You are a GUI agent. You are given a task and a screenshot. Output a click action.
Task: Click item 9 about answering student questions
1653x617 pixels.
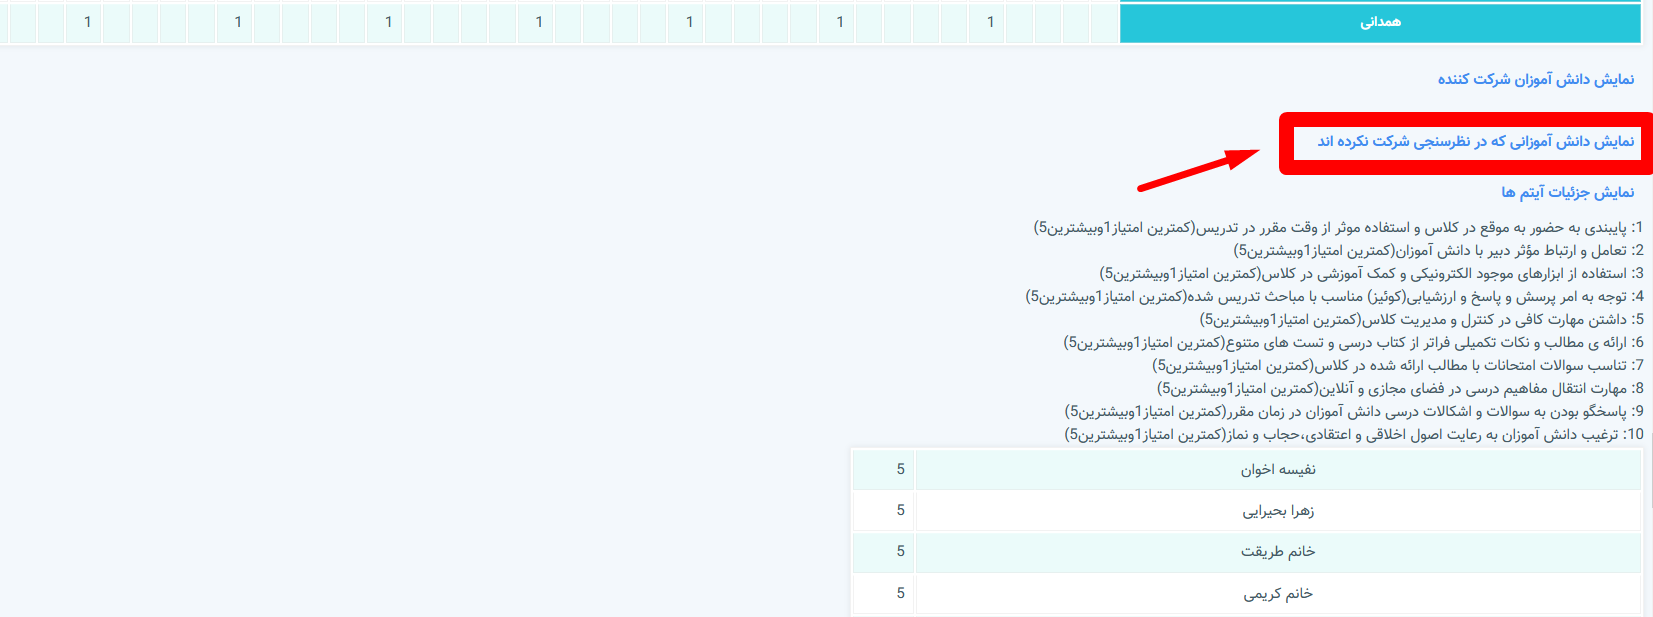coord(1353,412)
